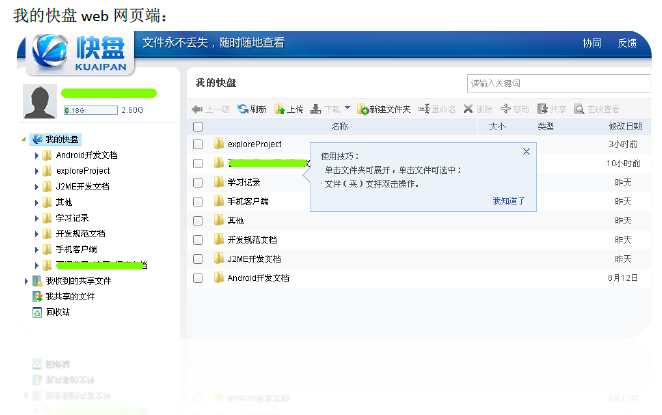
Task: Check the J2ME开发文档 row checkbox
Action: click(198, 259)
